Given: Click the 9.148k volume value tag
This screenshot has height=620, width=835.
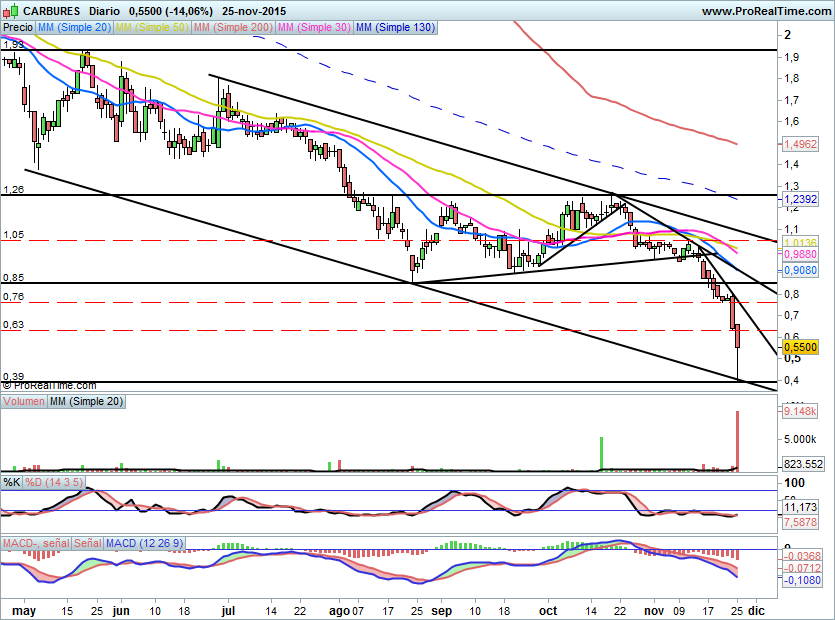Looking at the screenshot, I should click(x=801, y=411).
